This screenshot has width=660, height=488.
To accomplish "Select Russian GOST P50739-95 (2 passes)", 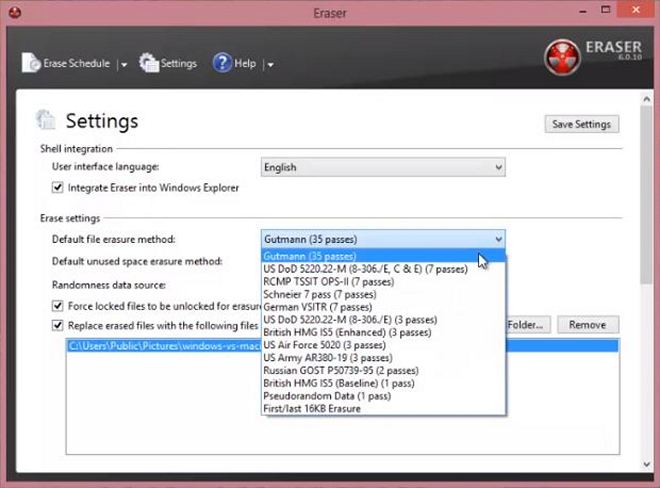I will [383, 371].
